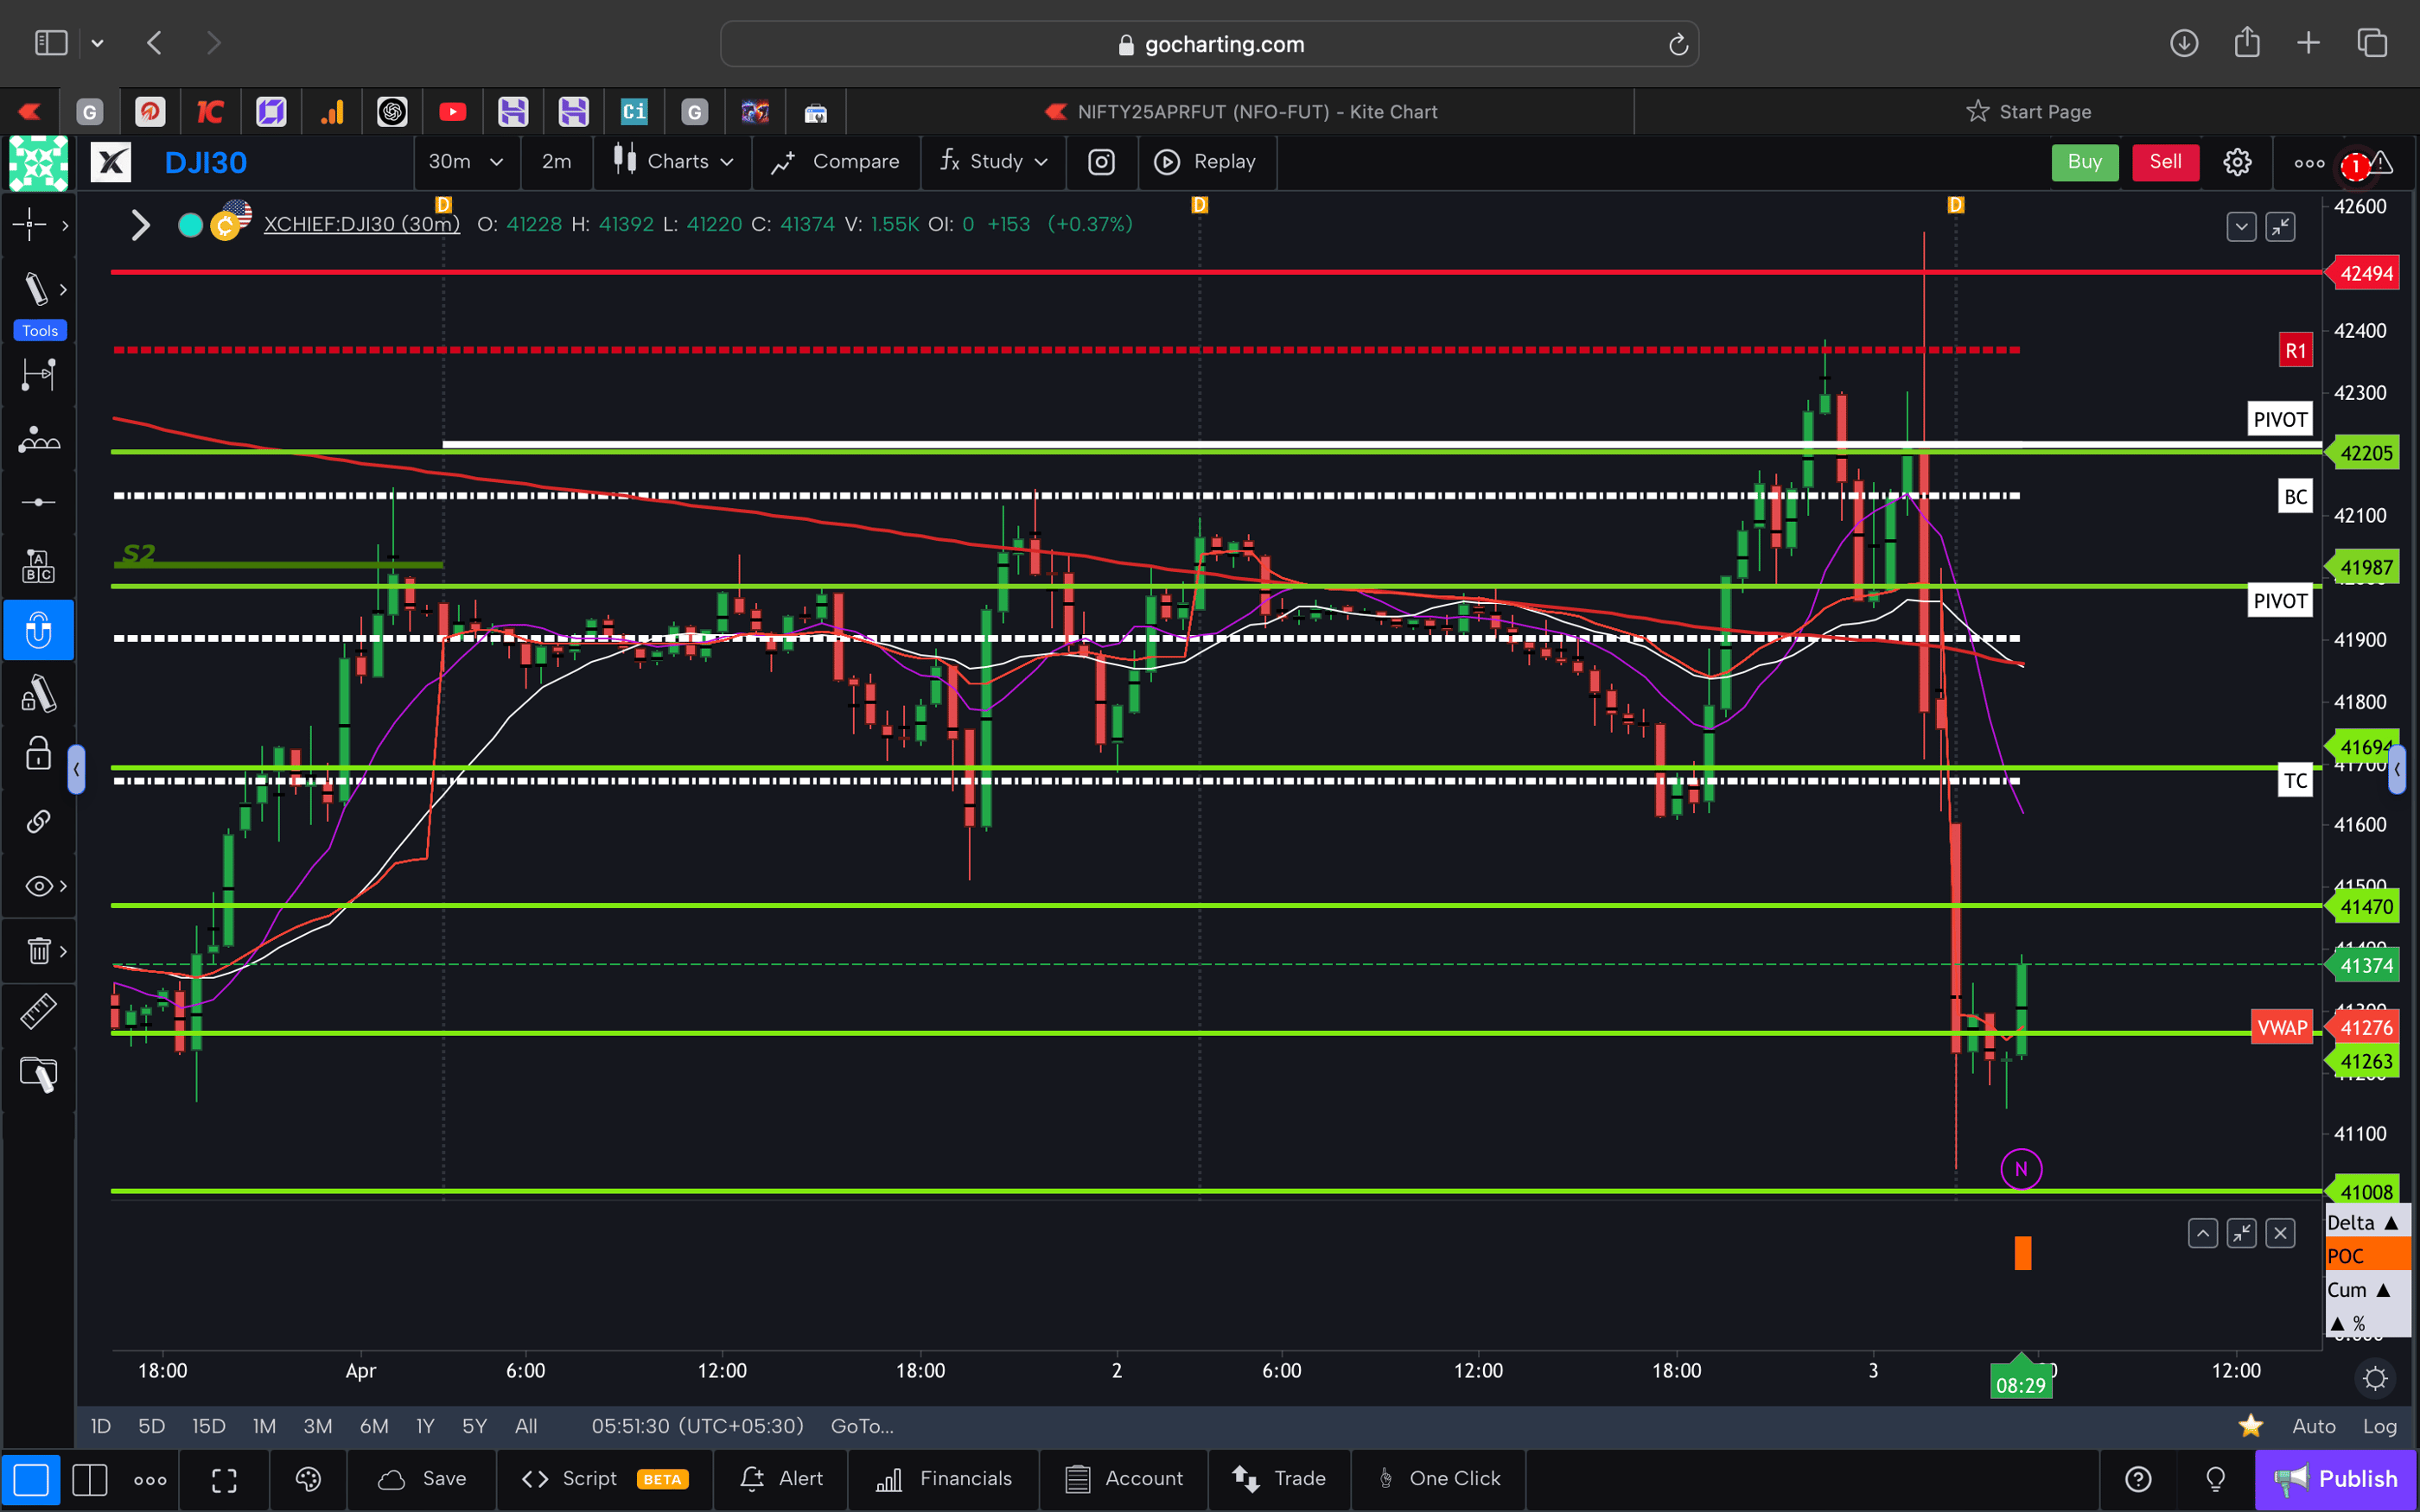This screenshot has width=2420, height=1512.
Task: Click the trash icon to delete drawings
Action: 36,950
